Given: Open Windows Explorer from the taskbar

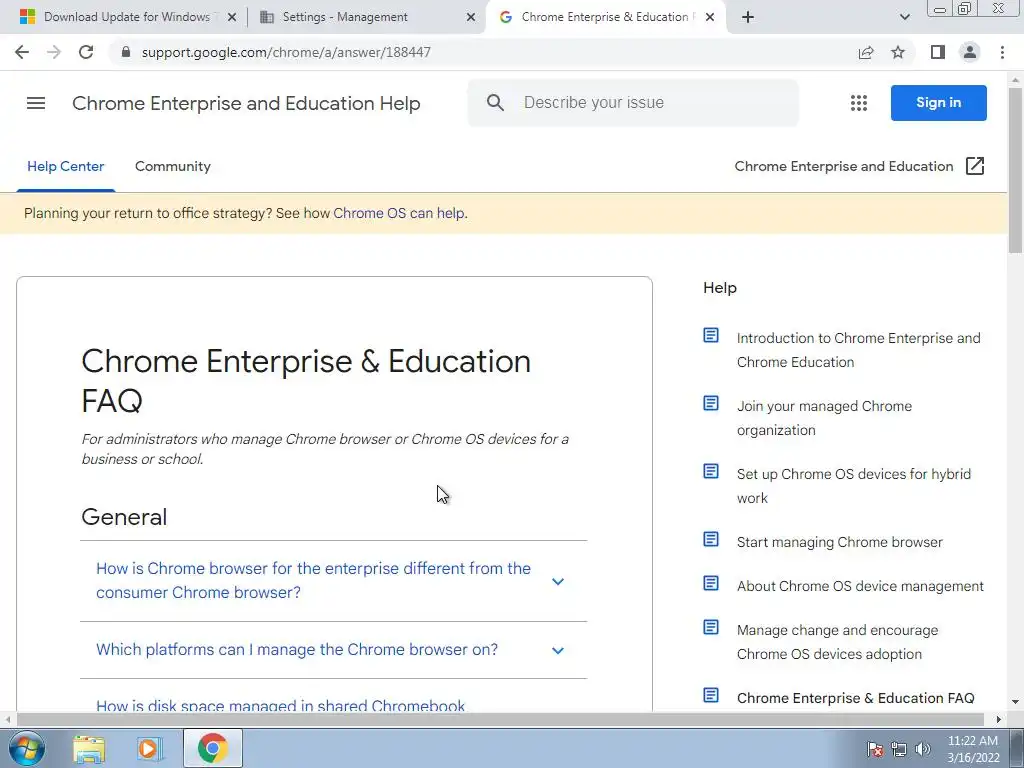Looking at the screenshot, I should point(89,748).
